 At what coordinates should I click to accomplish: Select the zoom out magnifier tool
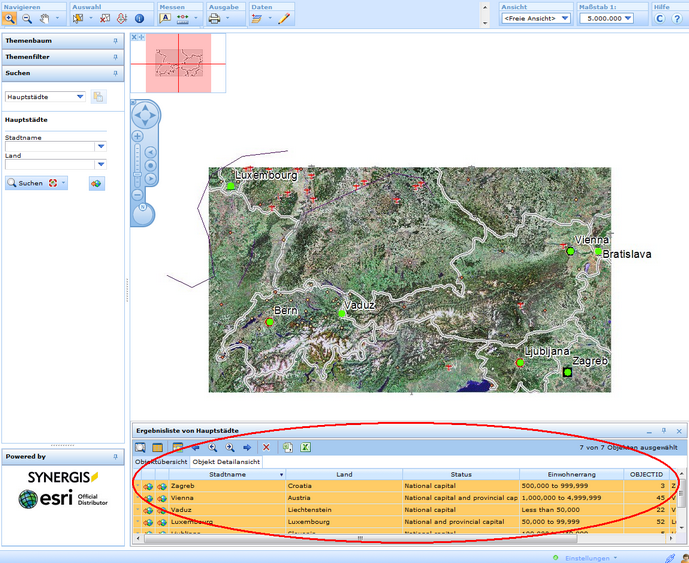[x=27, y=18]
